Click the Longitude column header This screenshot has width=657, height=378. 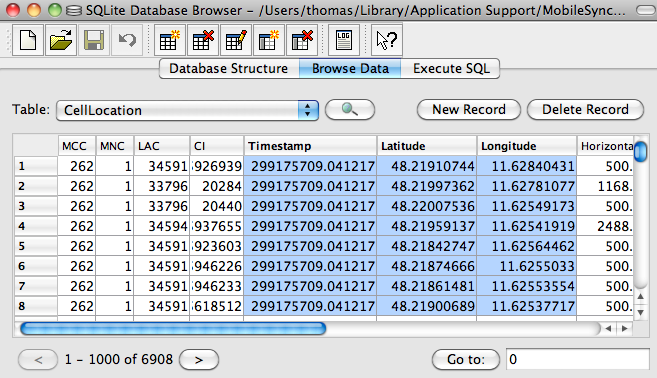pos(527,146)
